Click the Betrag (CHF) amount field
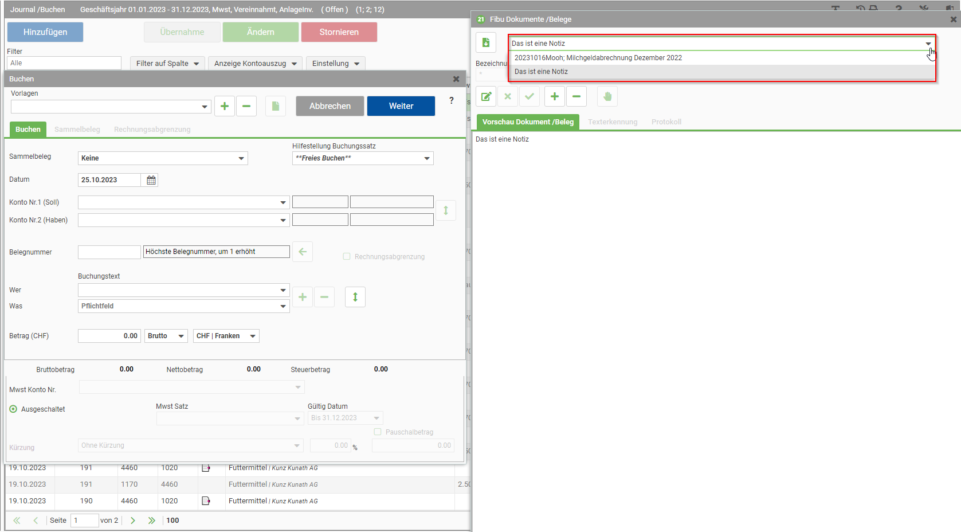The image size is (961, 532). 109,336
